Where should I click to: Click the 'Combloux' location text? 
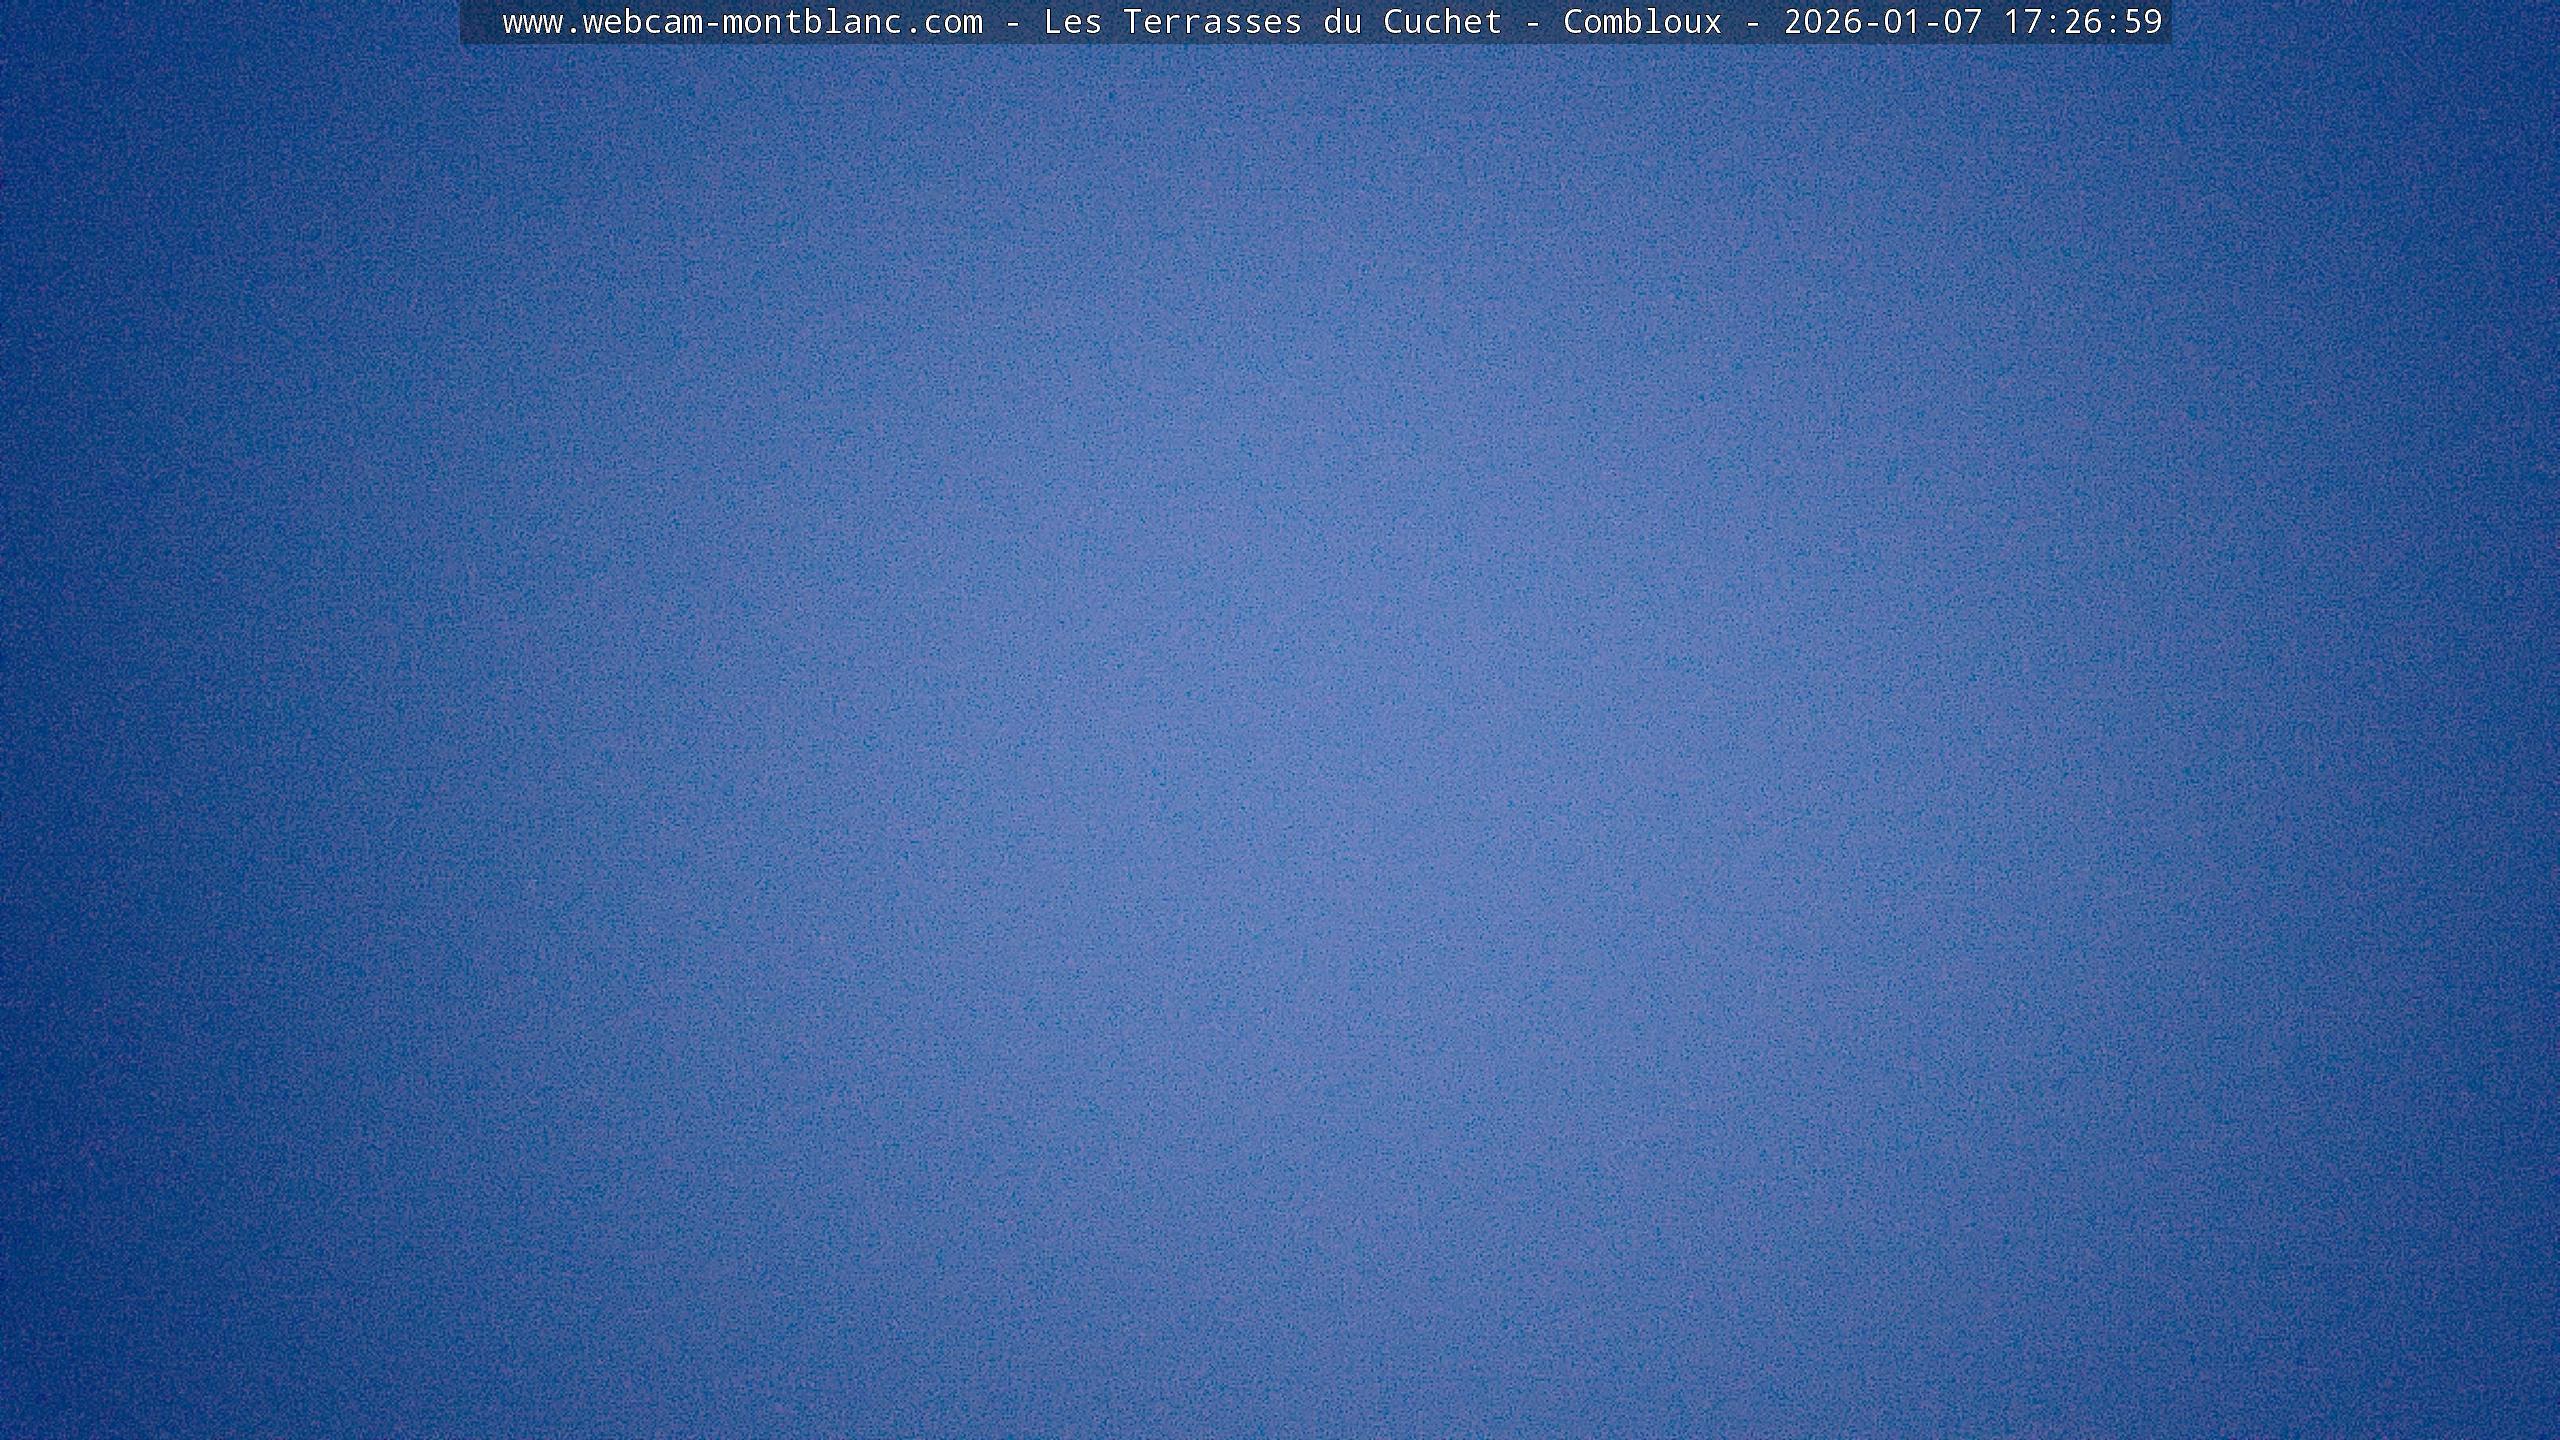click(x=1642, y=22)
